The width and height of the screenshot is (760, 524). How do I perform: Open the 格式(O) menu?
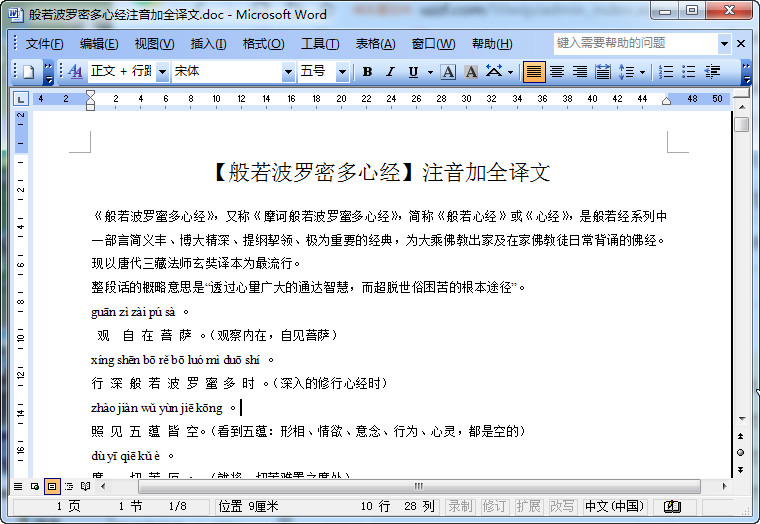pyautogui.click(x=263, y=44)
